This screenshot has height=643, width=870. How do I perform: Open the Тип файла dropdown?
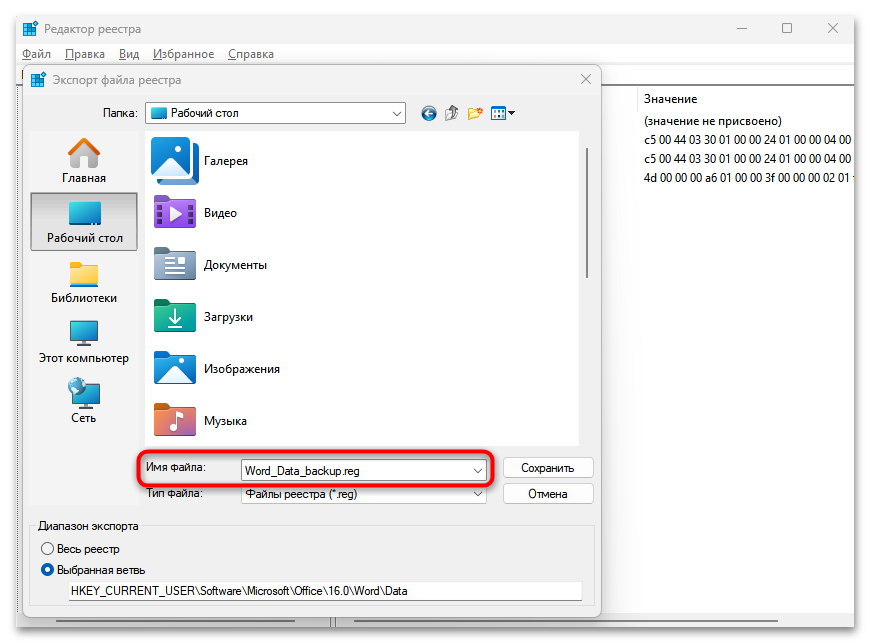tap(478, 493)
